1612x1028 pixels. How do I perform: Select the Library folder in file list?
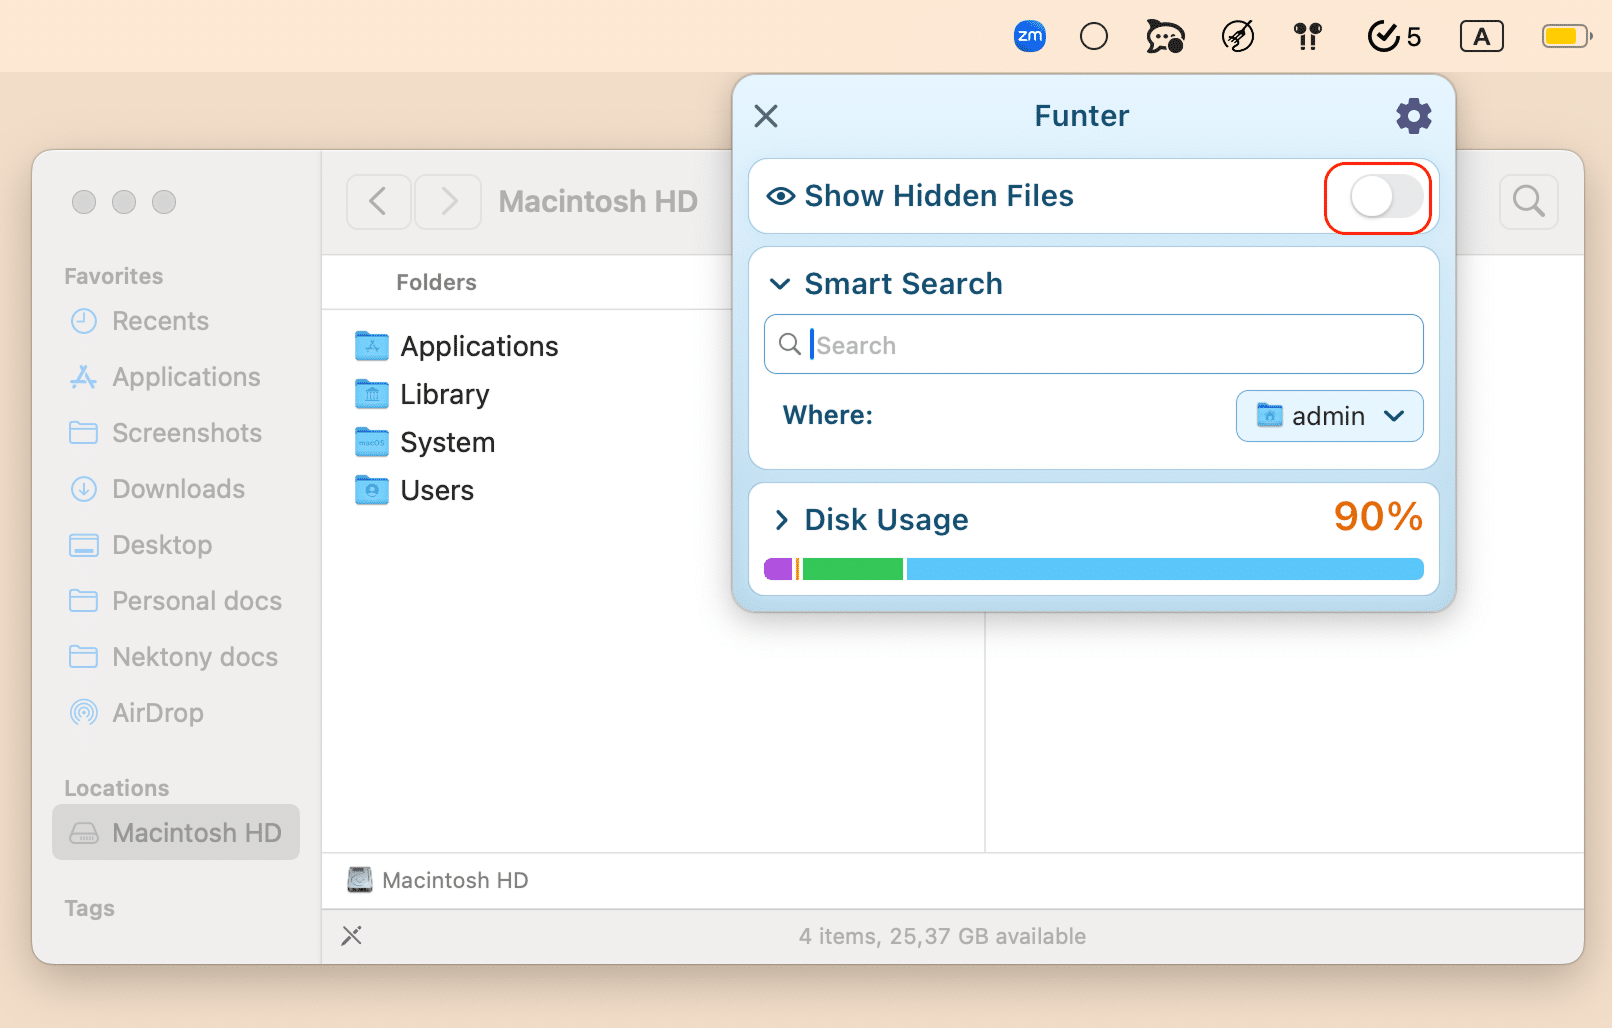(x=445, y=394)
